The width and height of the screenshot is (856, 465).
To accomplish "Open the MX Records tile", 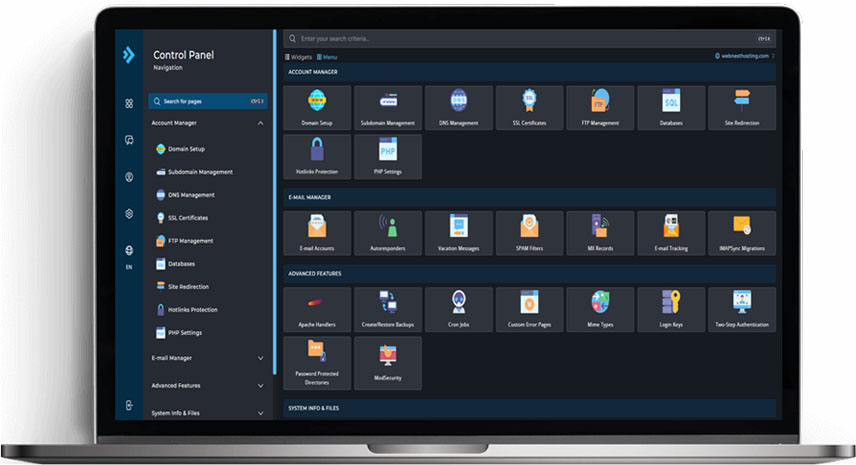I will (x=600, y=233).
